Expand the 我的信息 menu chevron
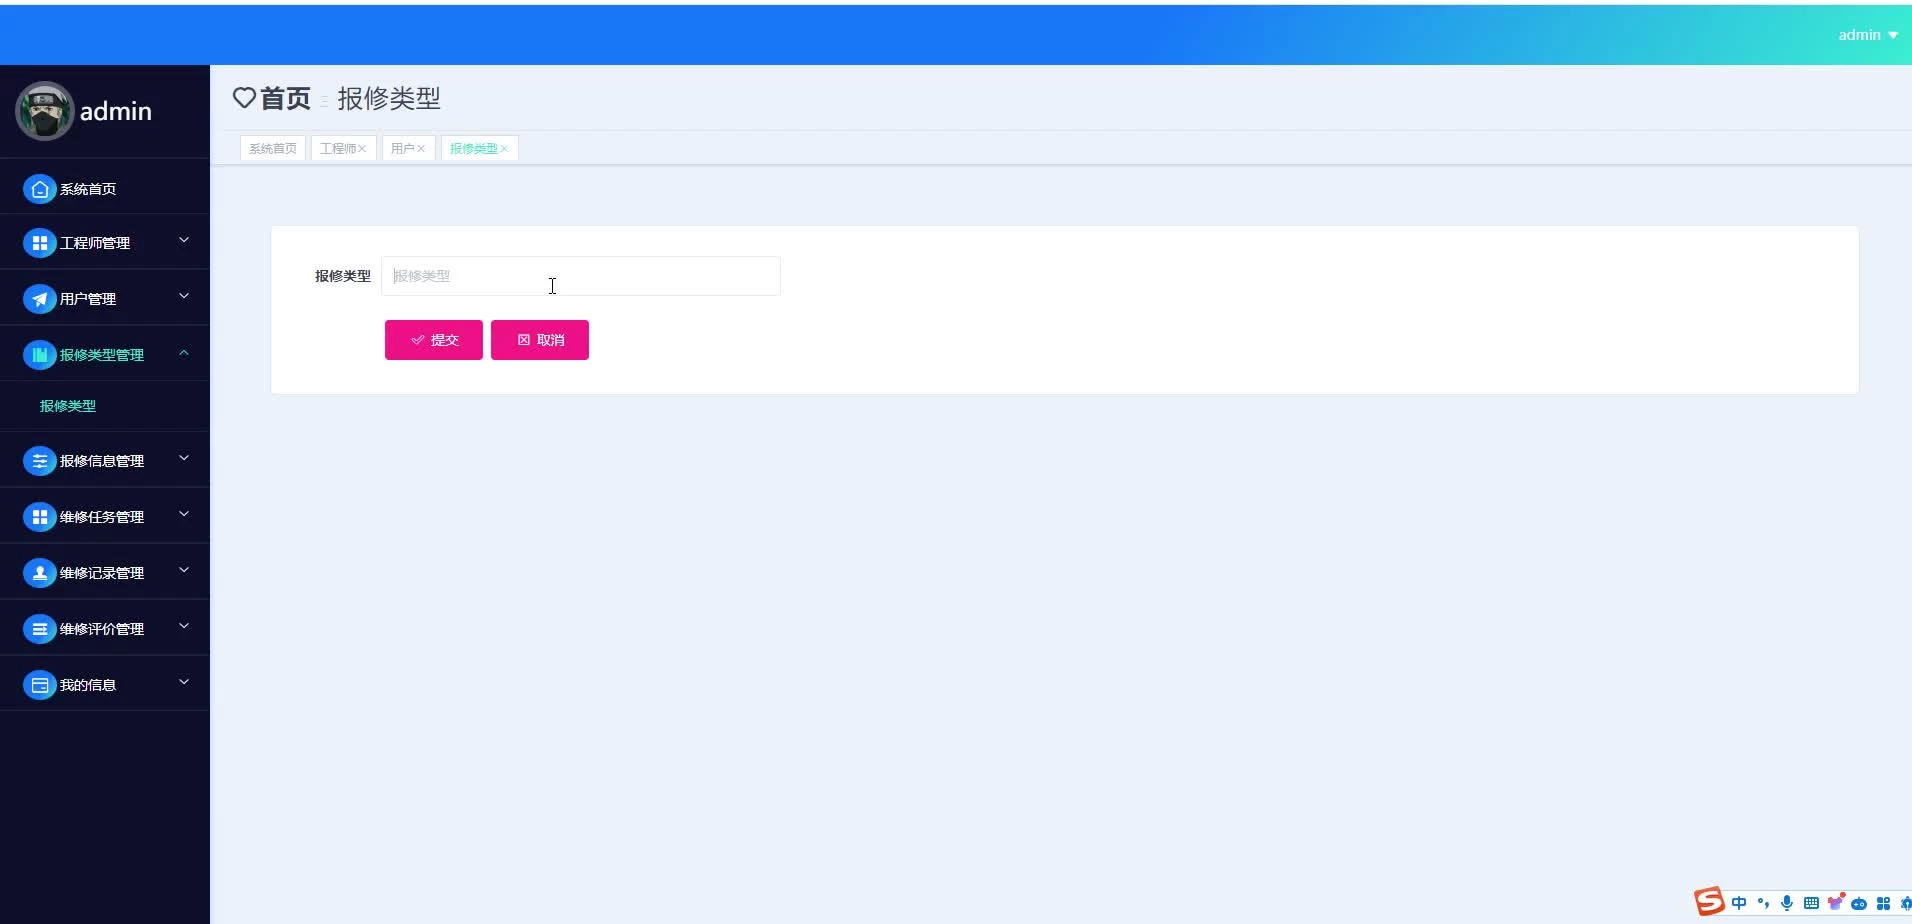 click(x=184, y=682)
